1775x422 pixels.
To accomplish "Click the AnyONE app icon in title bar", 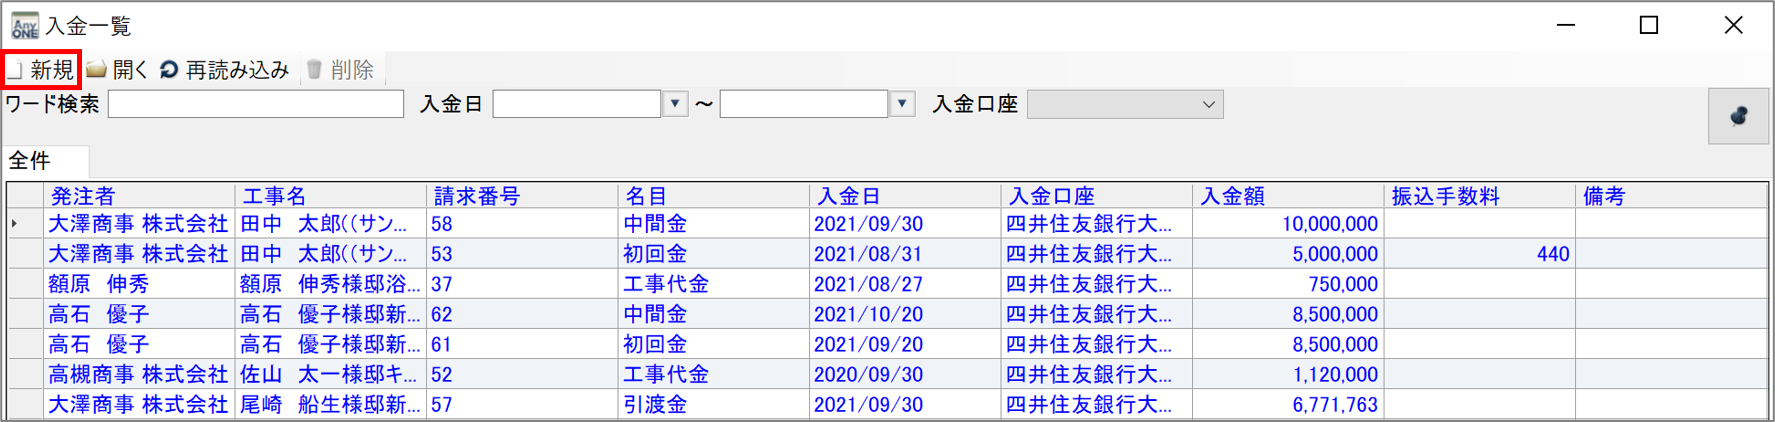I will [x=24, y=26].
